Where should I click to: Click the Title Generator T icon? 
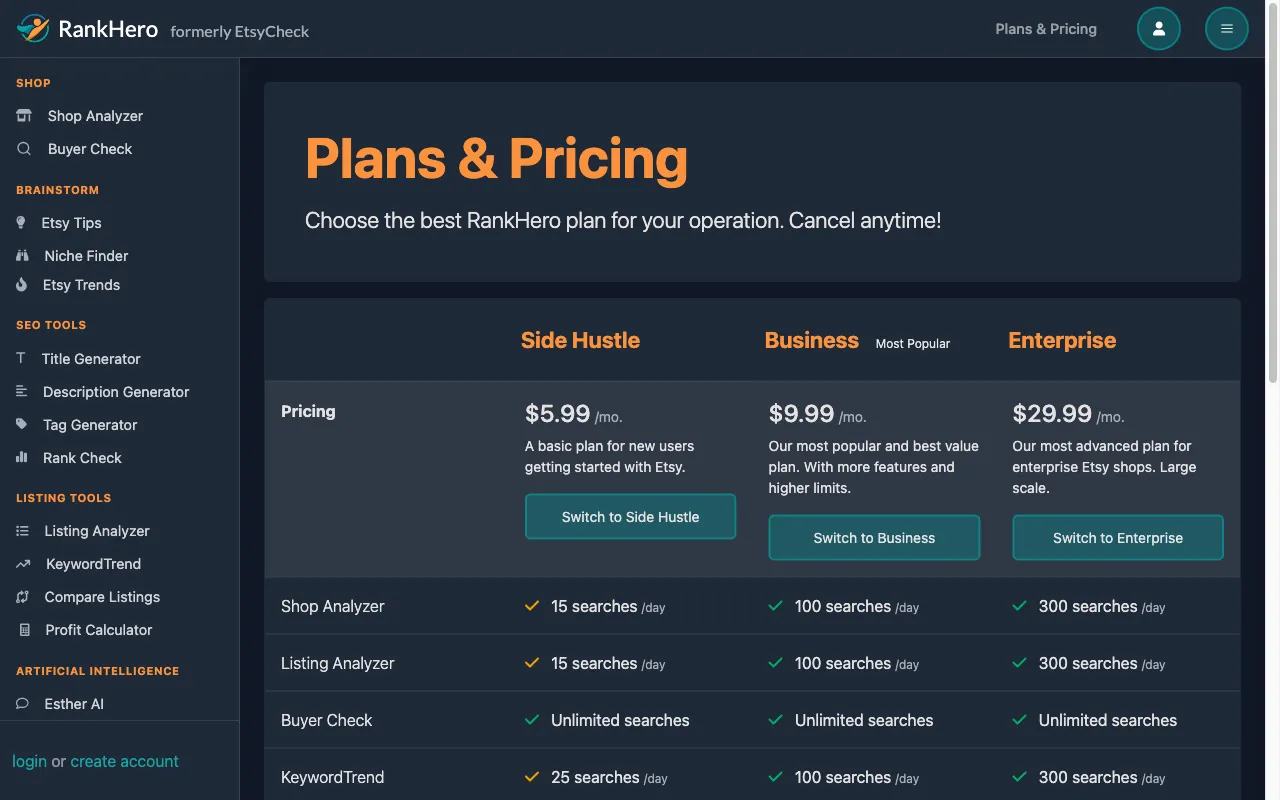click(x=21, y=358)
